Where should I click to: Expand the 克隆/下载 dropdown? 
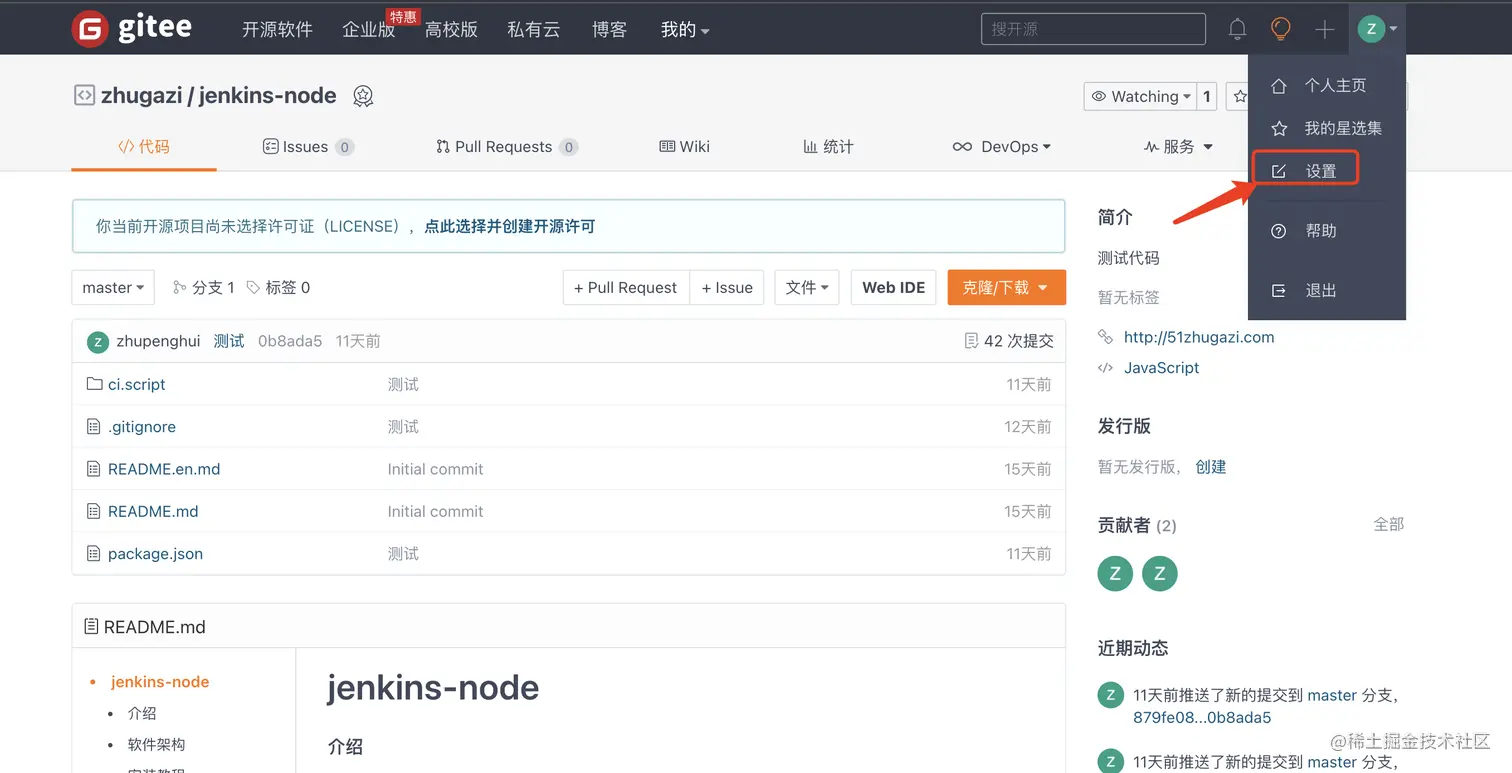[x=1006, y=287]
